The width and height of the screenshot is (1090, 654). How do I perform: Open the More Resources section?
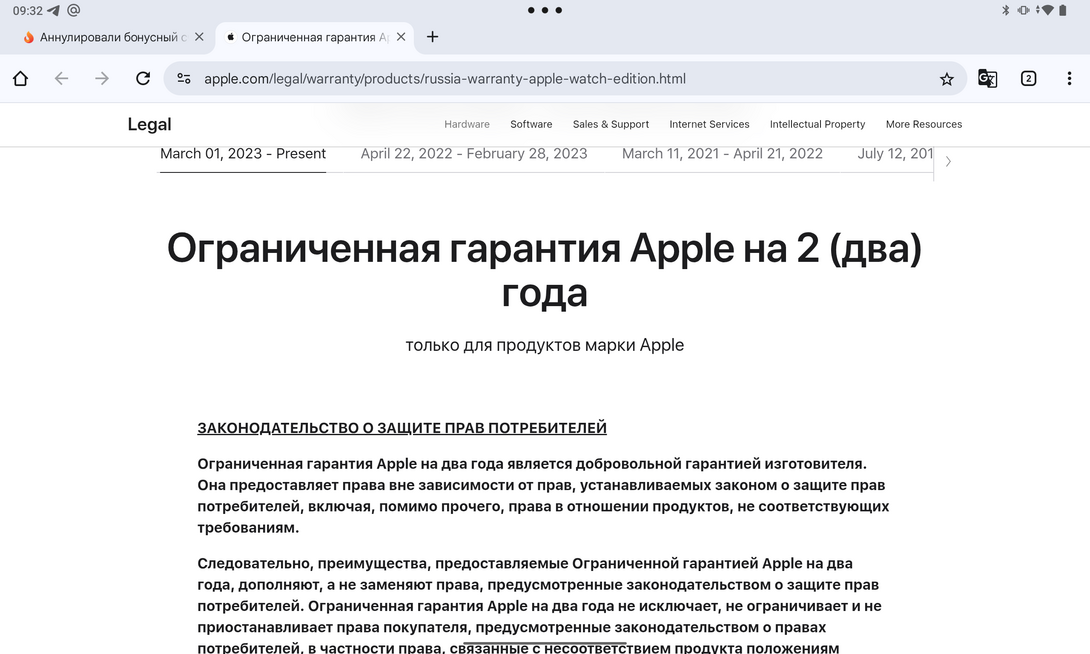point(924,124)
